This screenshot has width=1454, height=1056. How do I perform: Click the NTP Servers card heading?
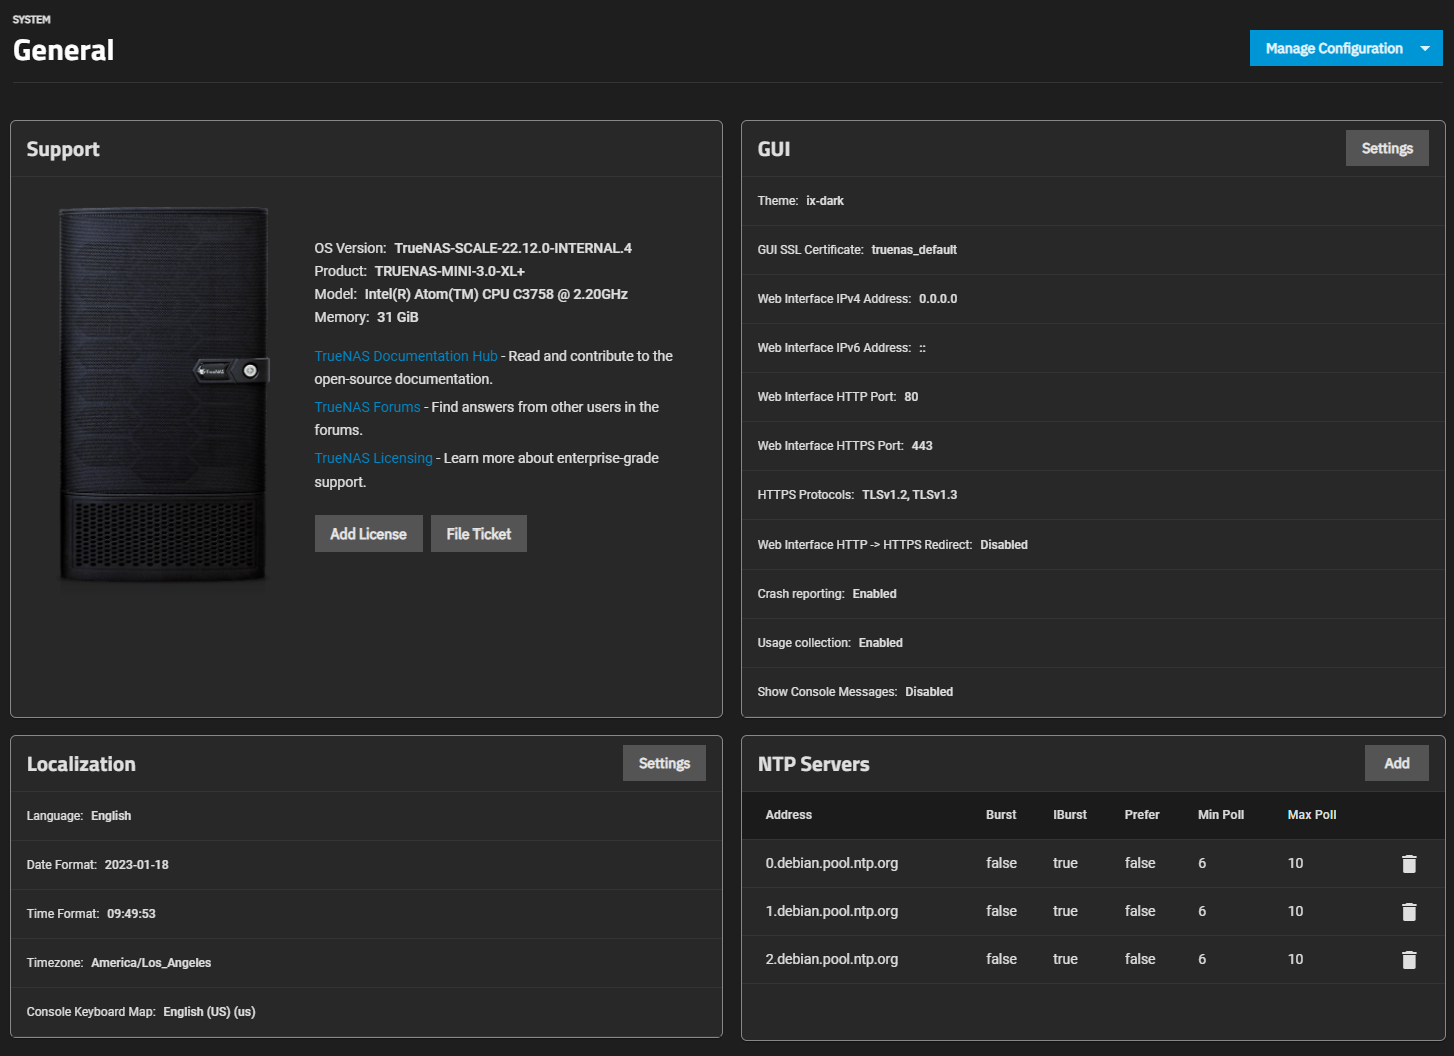[x=813, y=764]
